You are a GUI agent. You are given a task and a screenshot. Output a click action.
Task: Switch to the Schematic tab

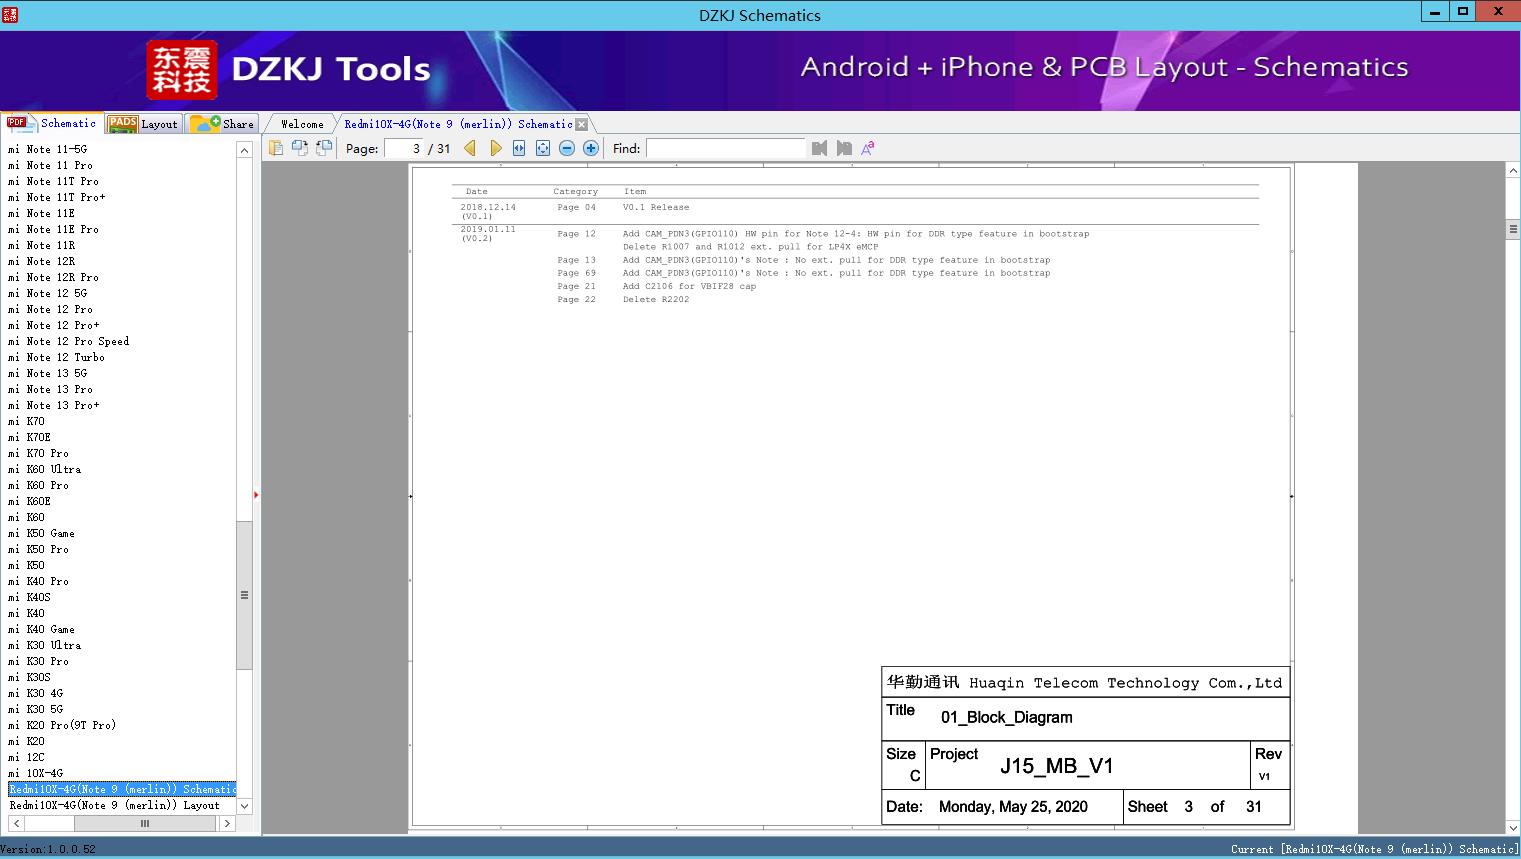coord(51,123)
